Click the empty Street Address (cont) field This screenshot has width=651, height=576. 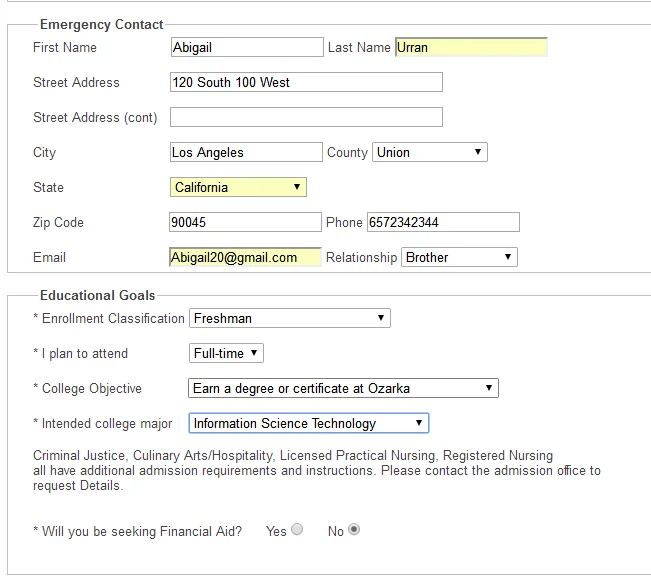(x=306, y=117)
